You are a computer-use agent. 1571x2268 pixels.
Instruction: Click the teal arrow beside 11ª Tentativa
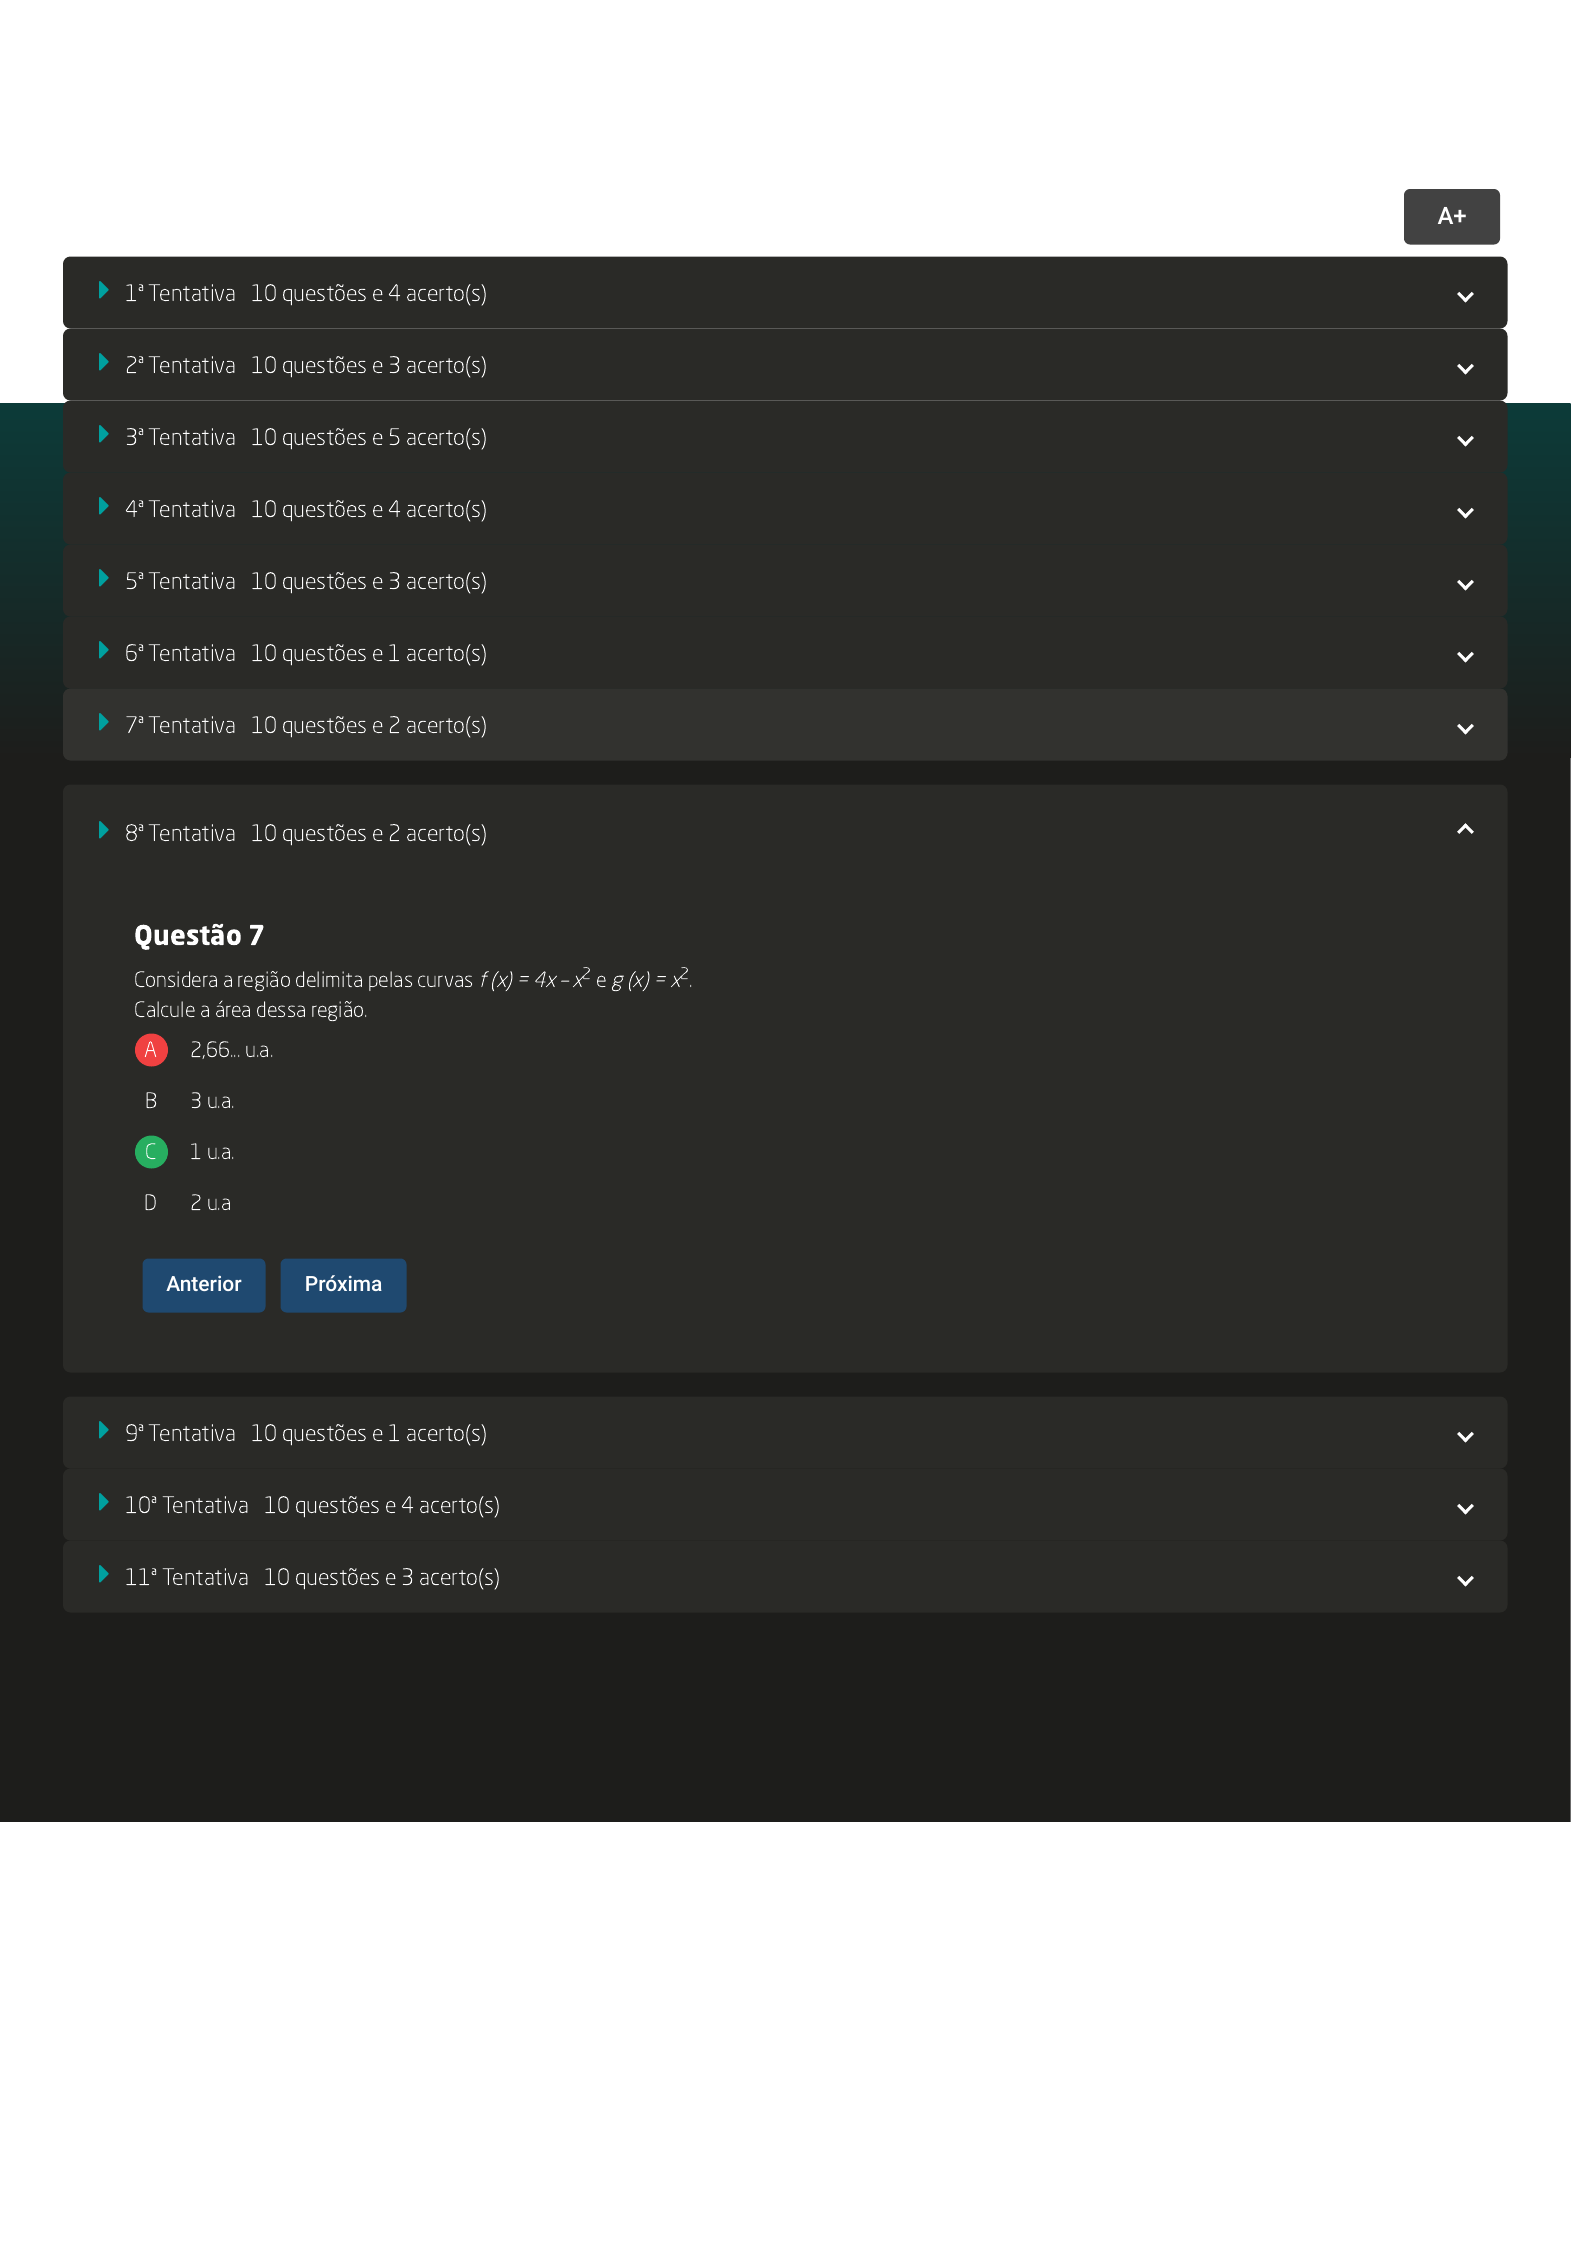[103, 1575]
